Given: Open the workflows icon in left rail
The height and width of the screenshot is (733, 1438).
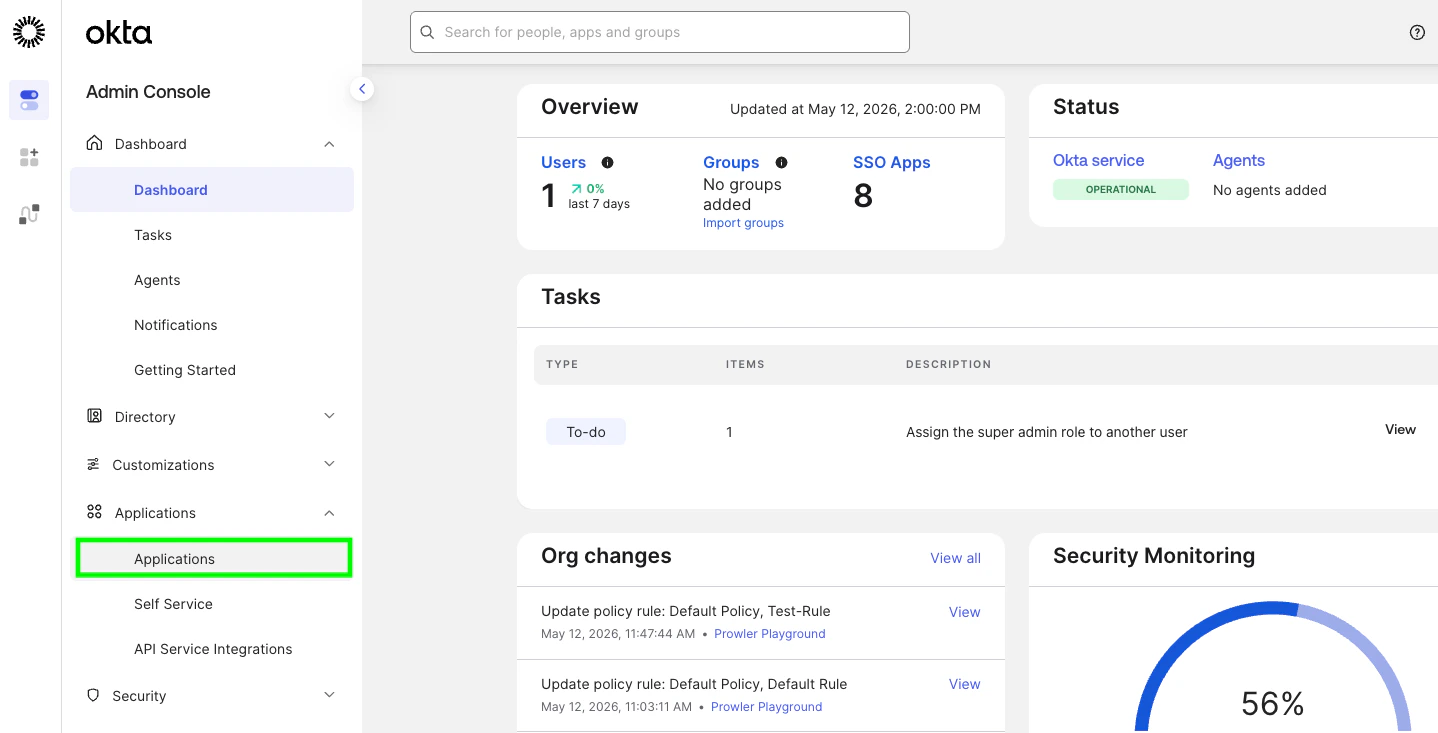Looking at the screenshot, I should (x=29, y=214).
